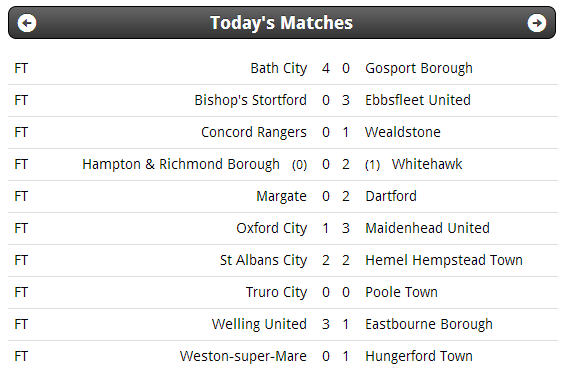Image resolution: width=565 pixels, height=377 pixels.
Task: Click the Today's Matches header title
Action: (x=281, y=23)
